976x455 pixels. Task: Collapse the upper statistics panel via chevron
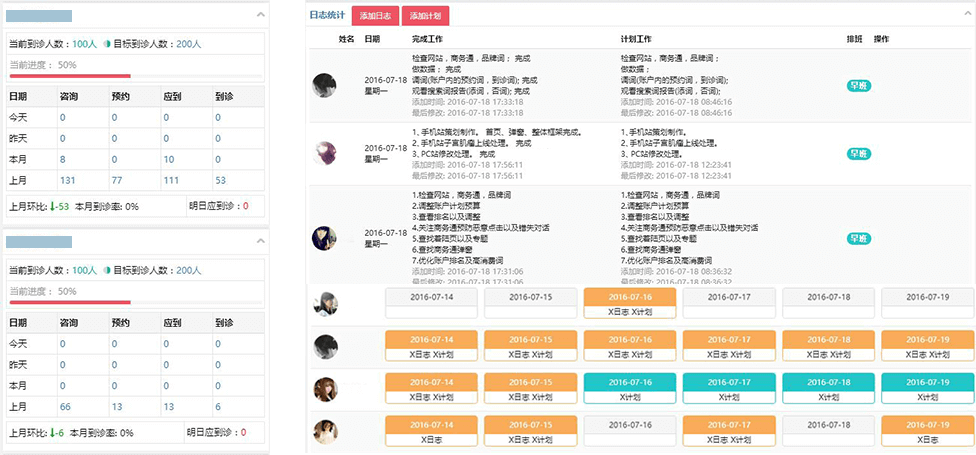click(261, 16)
